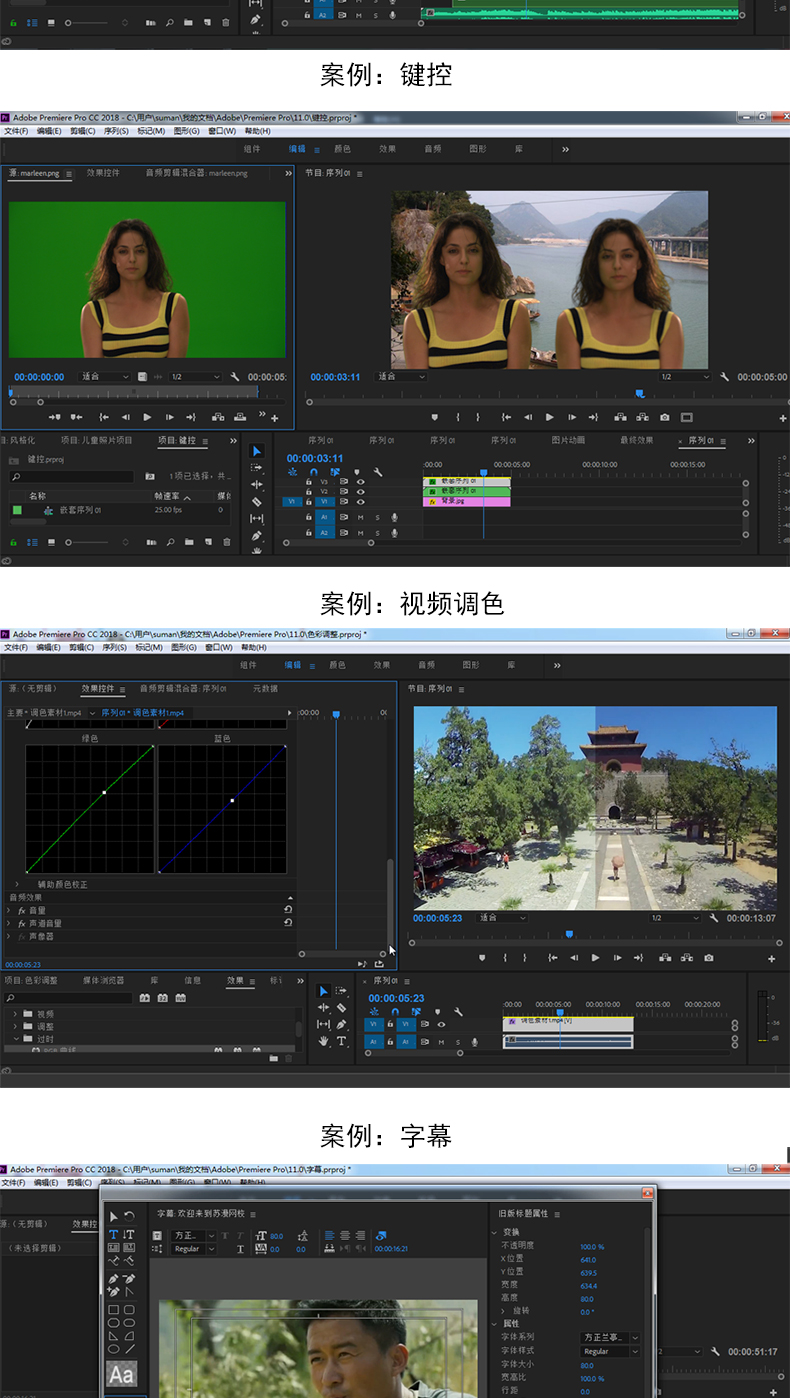Viewport: 790px width, 1398px height.
Task: Enable A1 voice-over mic in 键控 timeline
Action: pyautogui.click(x=394, y=517)
